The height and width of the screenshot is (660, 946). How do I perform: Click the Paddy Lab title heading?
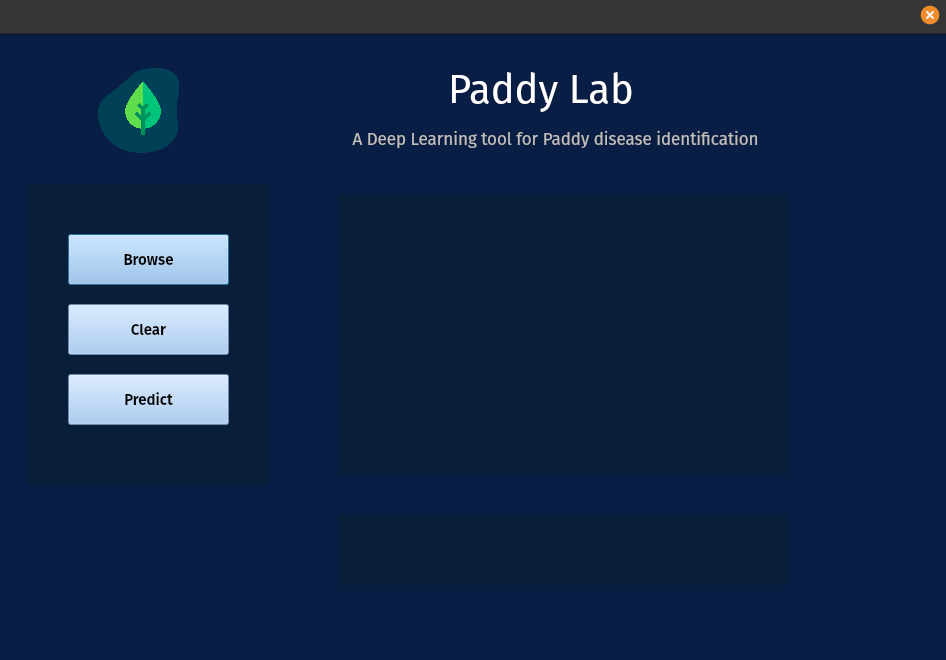[x=540, y=90]
